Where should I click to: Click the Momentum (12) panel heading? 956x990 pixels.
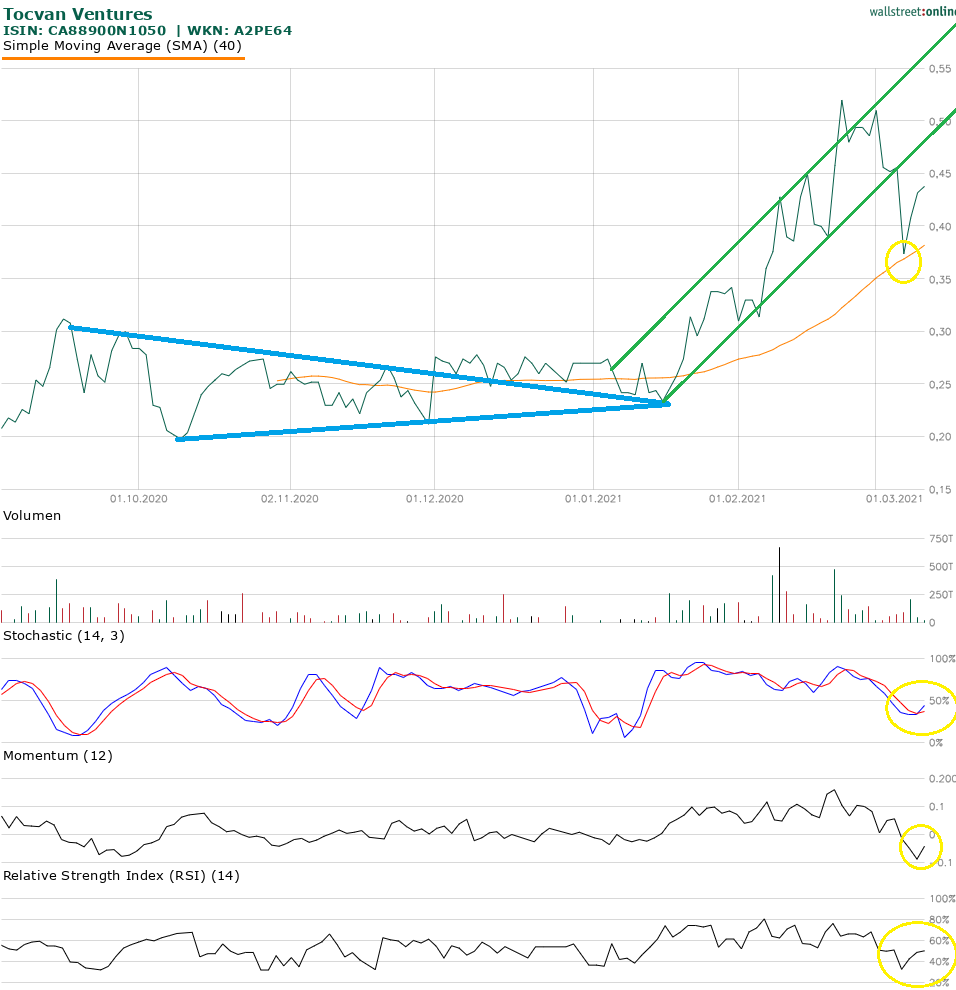click(x=58, y=756)
